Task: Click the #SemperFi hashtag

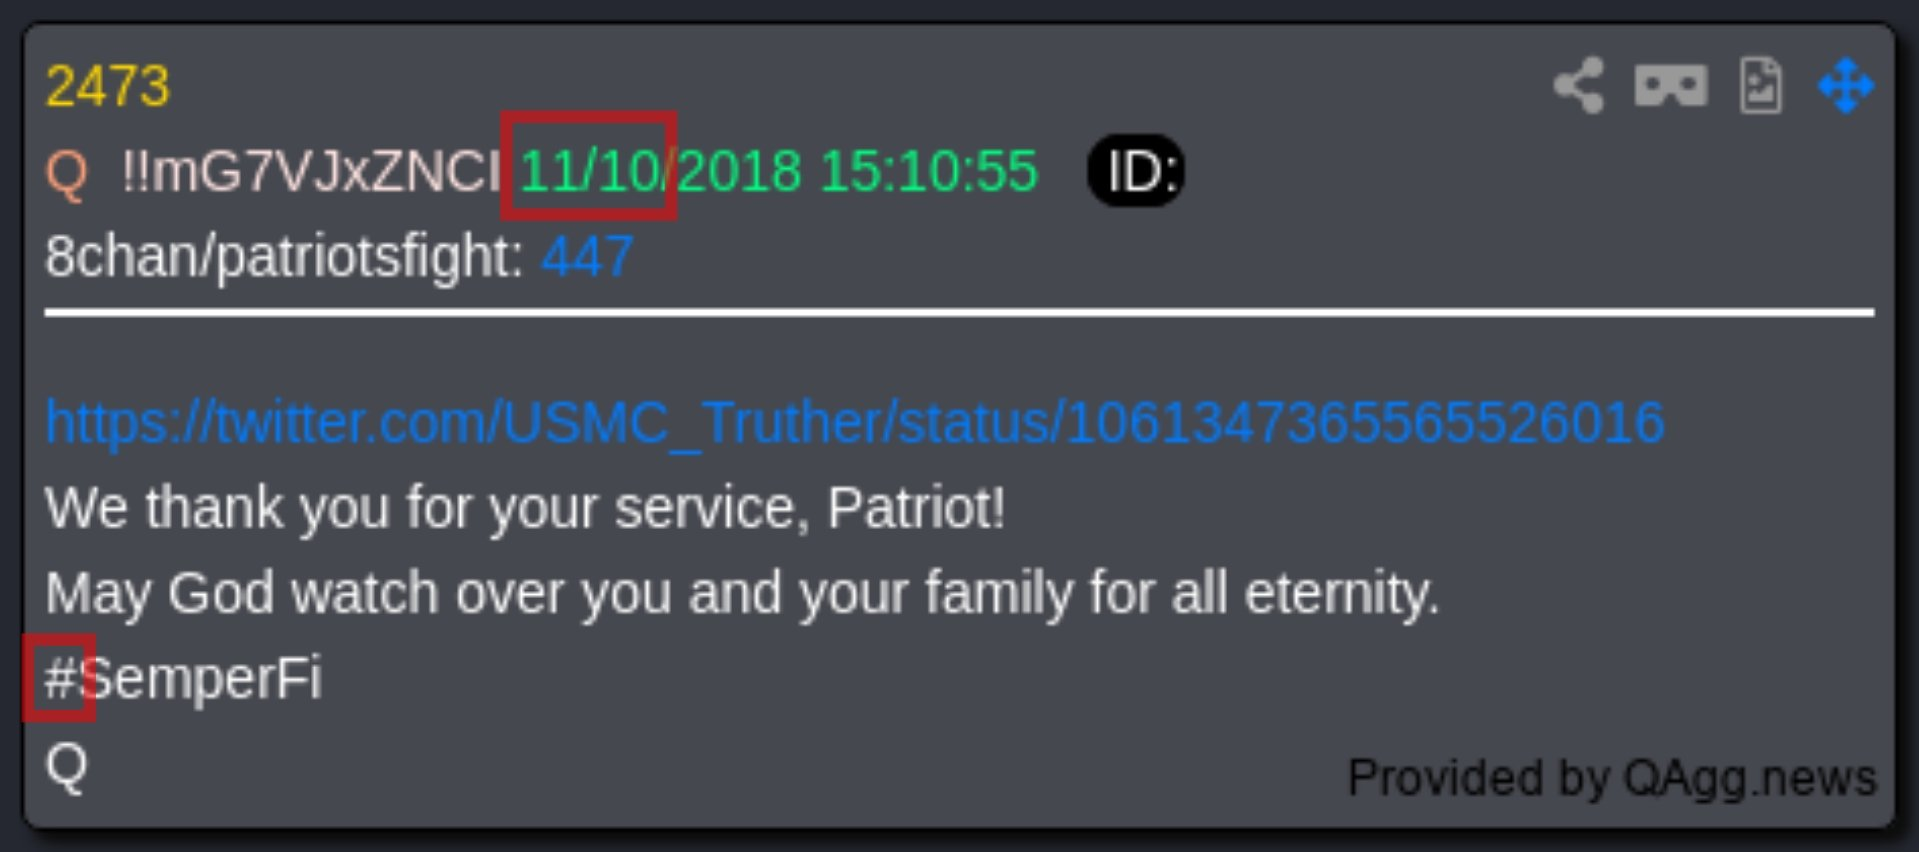Action: tap(184, 680)
